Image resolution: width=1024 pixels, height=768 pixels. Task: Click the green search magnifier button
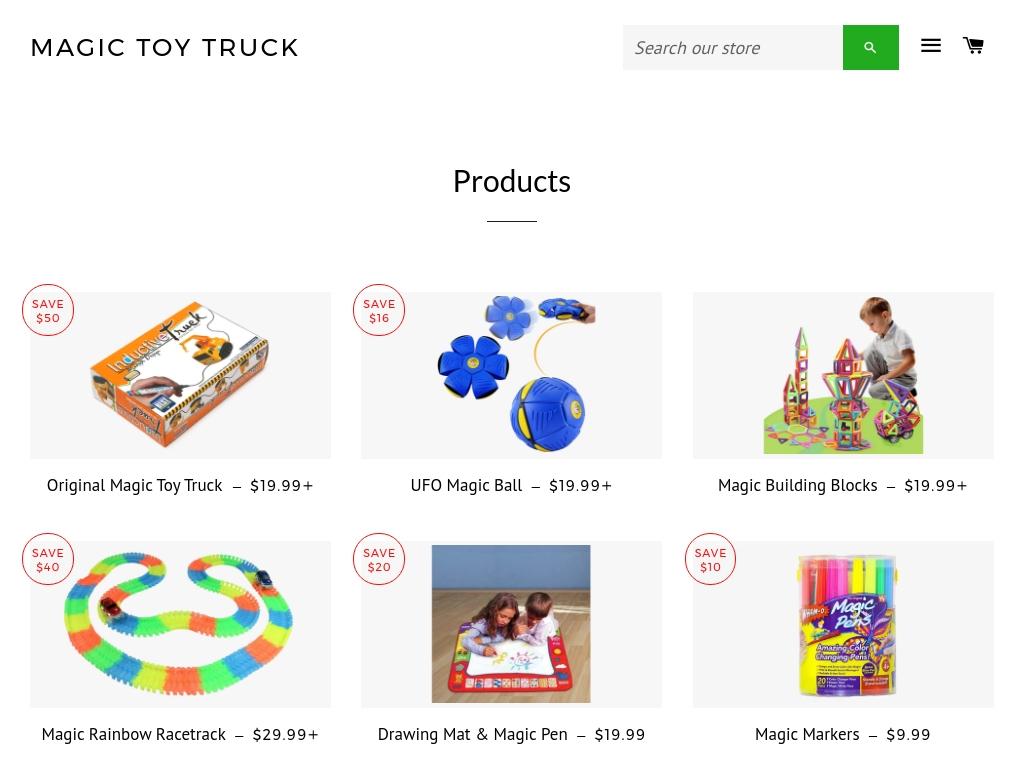(870, 48)
